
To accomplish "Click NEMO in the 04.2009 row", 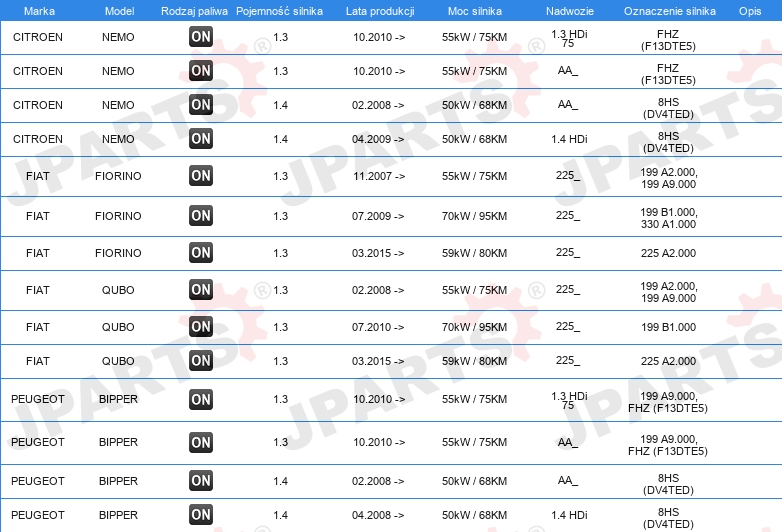I will click(x=118, y=139).
